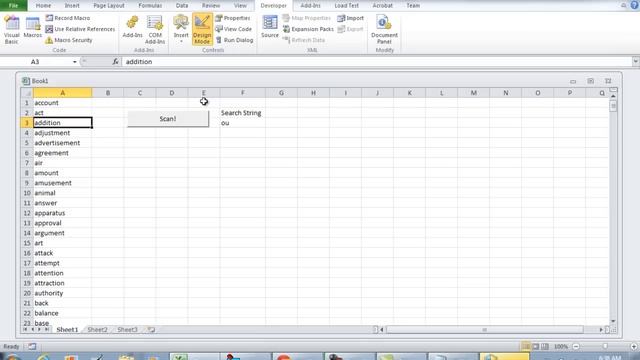Switch to the Load Test tab

[x=347, y=5]
